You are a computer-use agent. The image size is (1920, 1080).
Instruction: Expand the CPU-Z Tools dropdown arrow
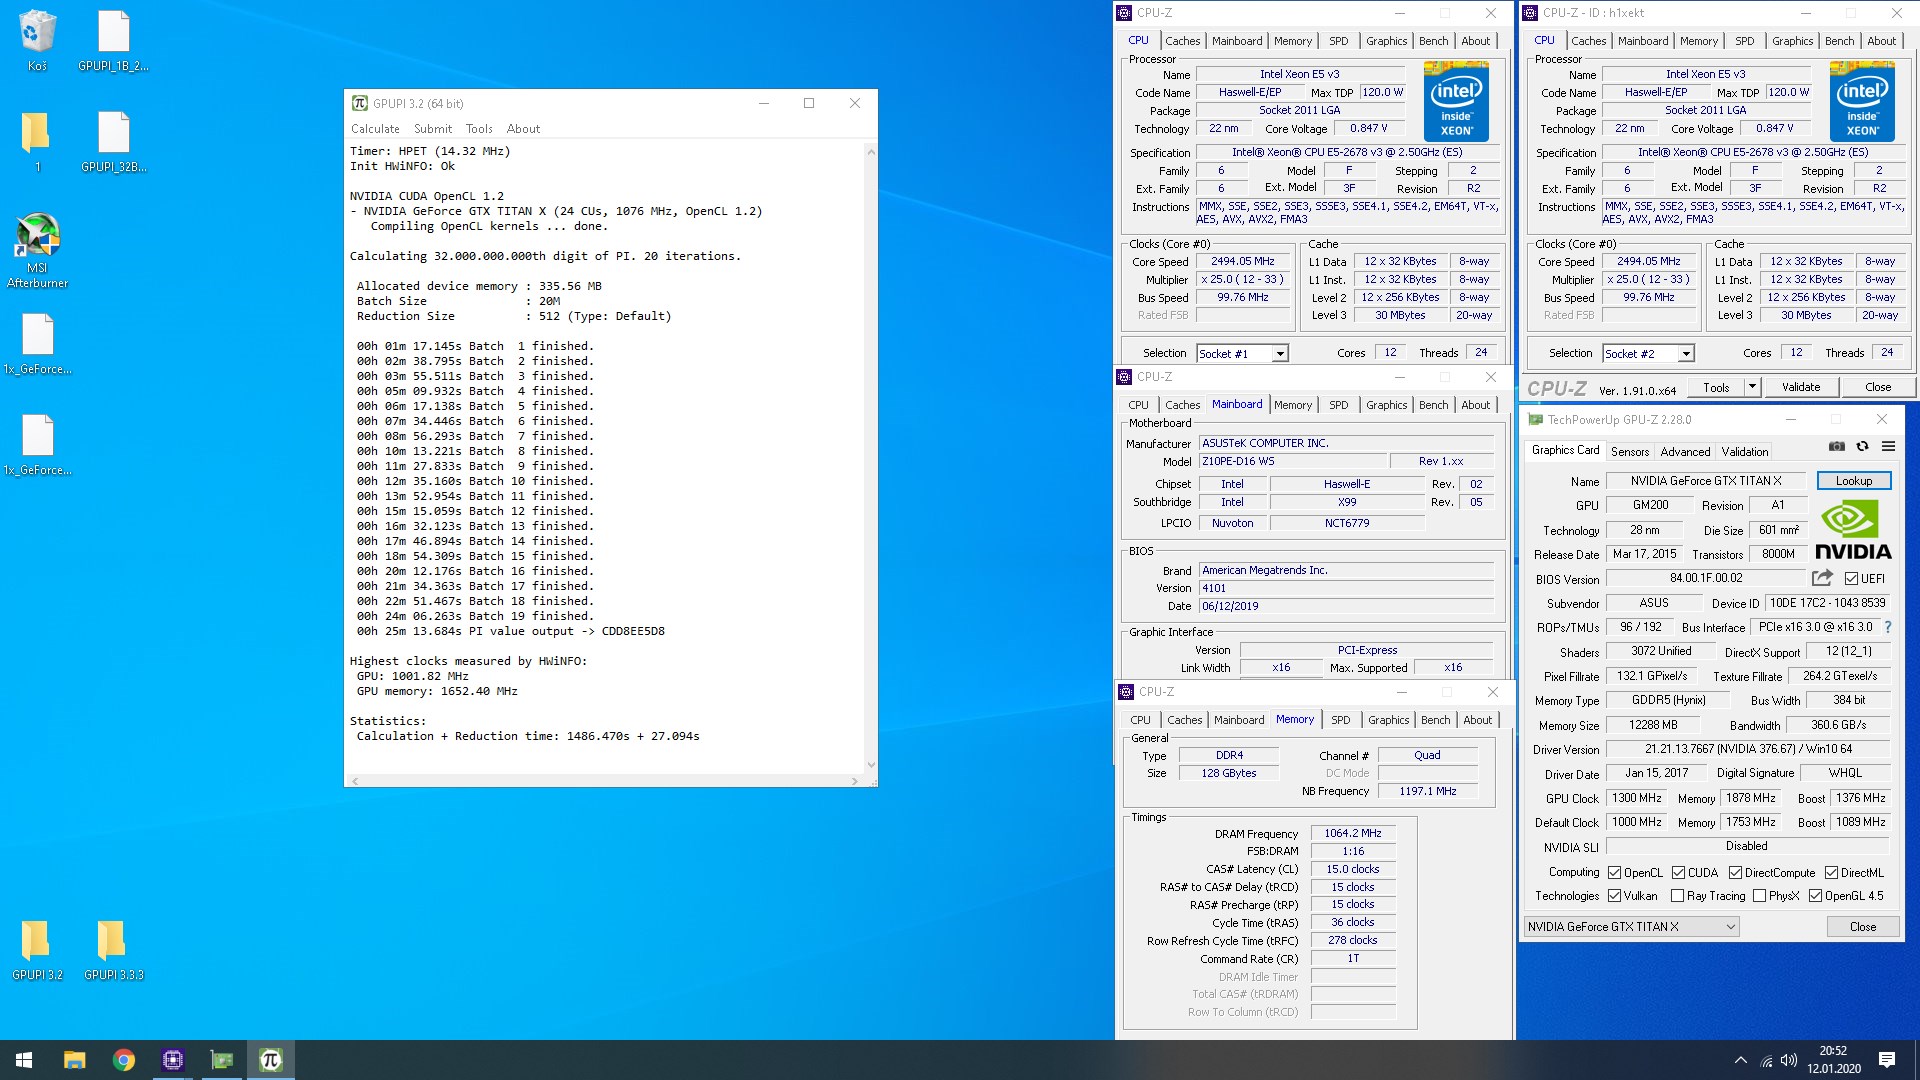tap(1751, 387)
